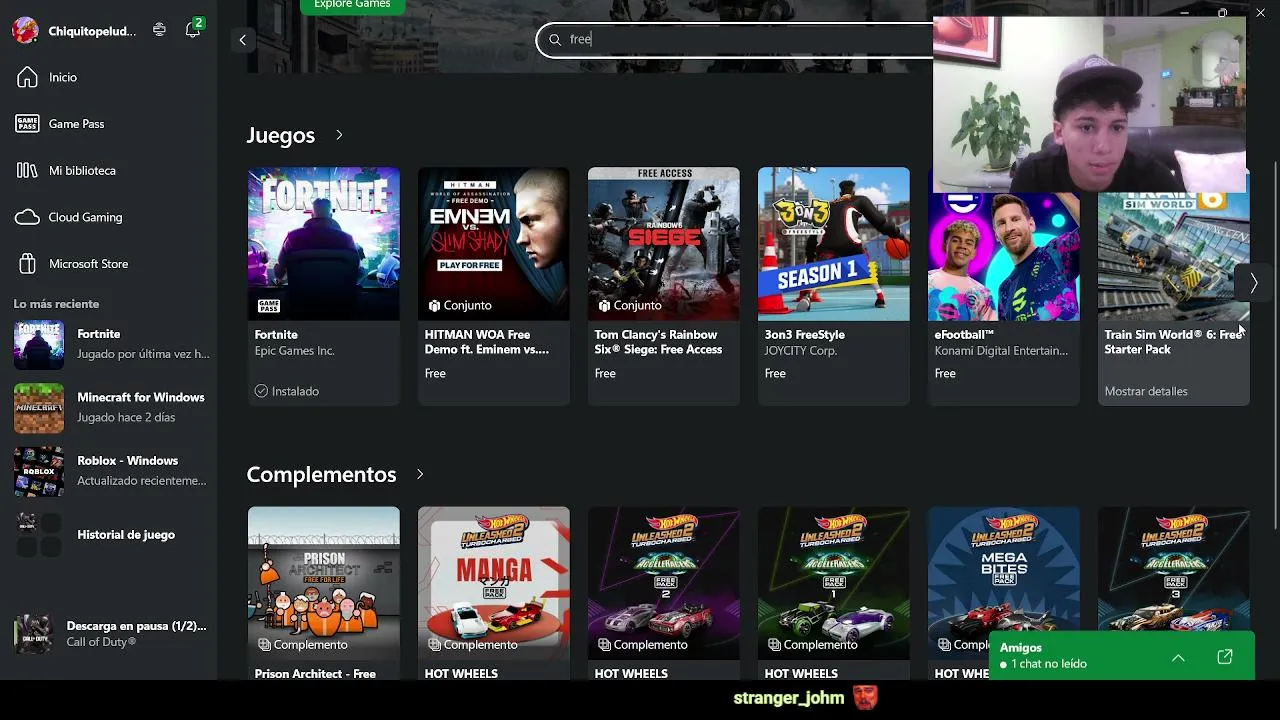Image resolution: width=1280 pixels, height=720 pixels.
Task: Open the Chiquitopelud profile avatar
Action: (25, 30)
